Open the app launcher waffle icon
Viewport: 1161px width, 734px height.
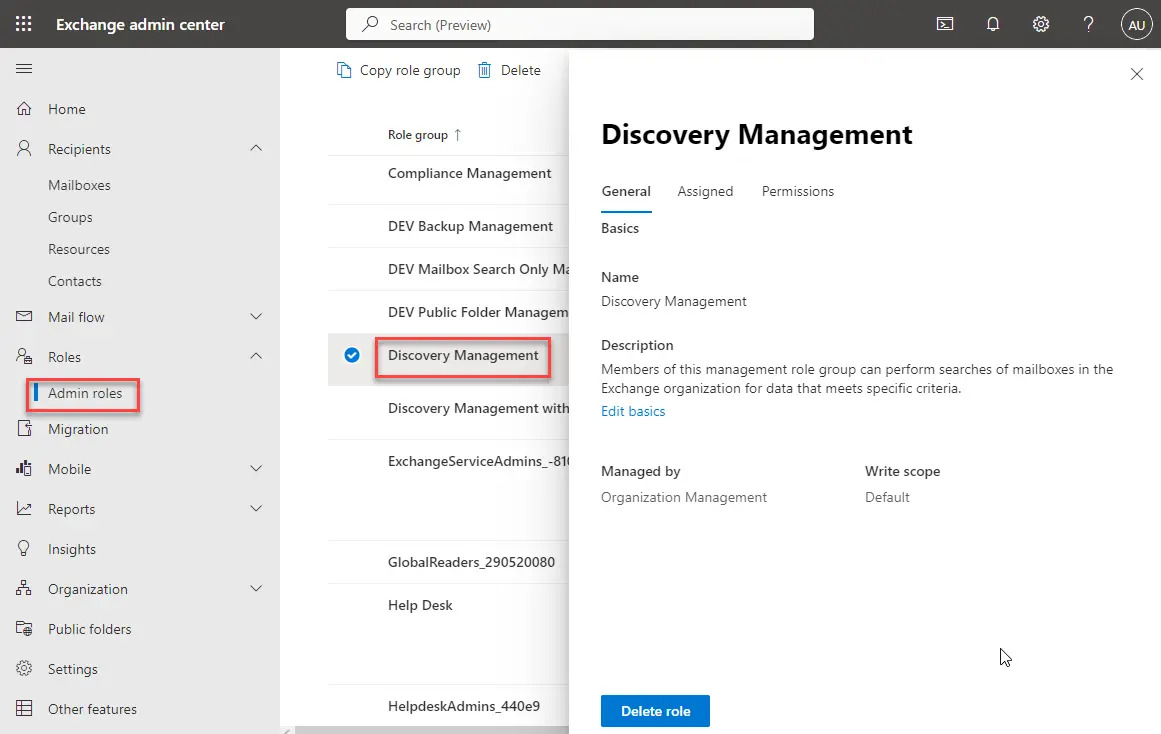[24, 23]
